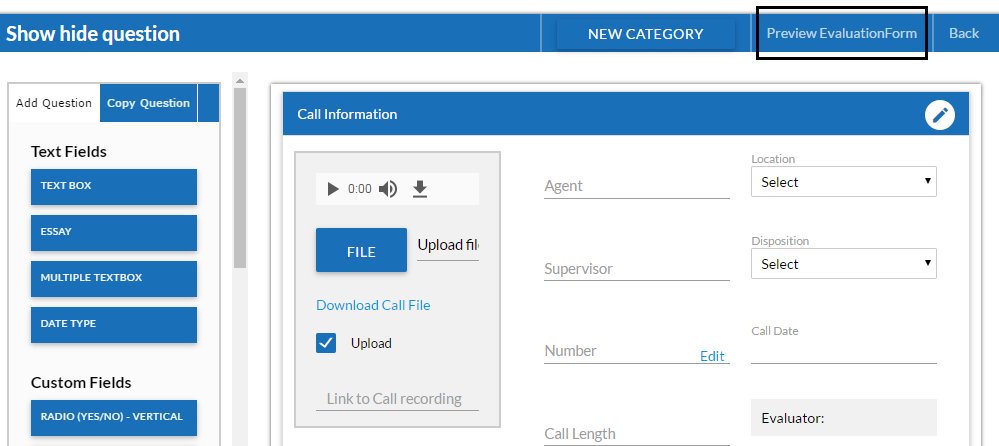Click the Edit link beside Number
Viewport: 999px width, 446px height.
coord(712,356)
